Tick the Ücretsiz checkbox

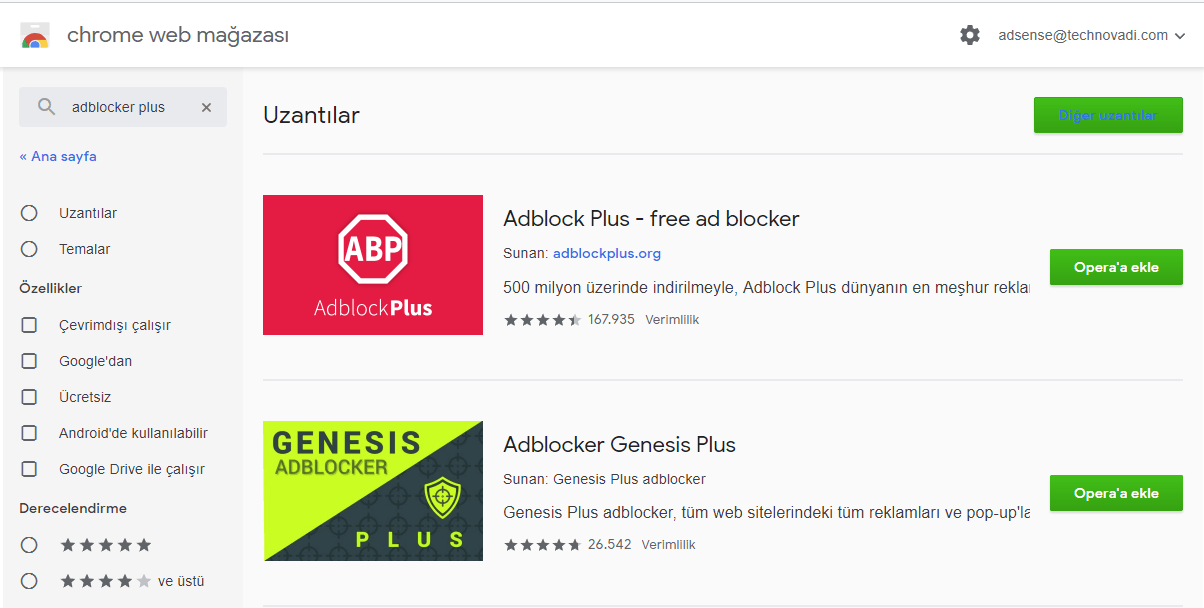pyautogui.click(x=29, y=397)
